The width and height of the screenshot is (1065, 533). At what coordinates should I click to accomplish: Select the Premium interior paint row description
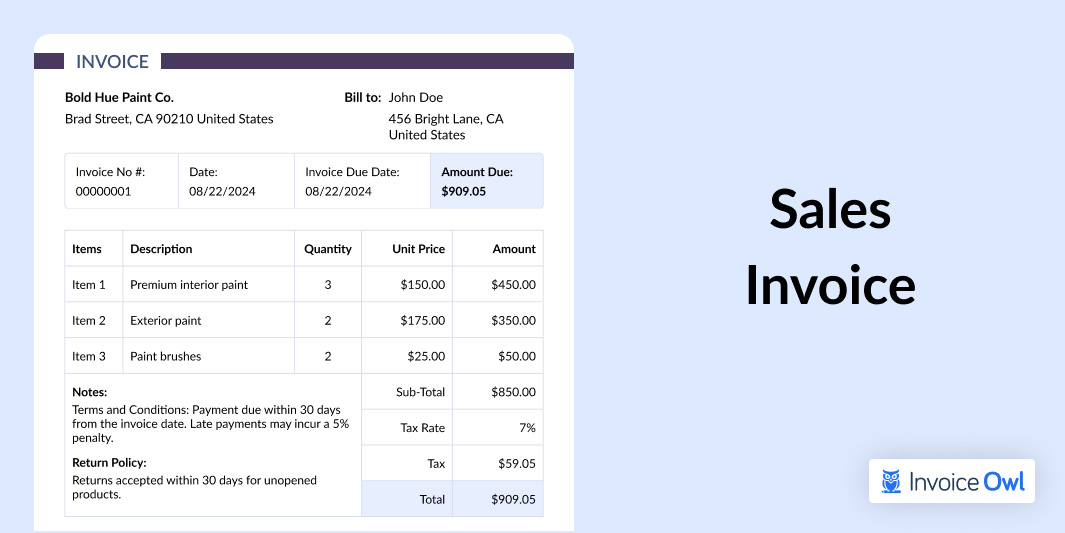189,285
